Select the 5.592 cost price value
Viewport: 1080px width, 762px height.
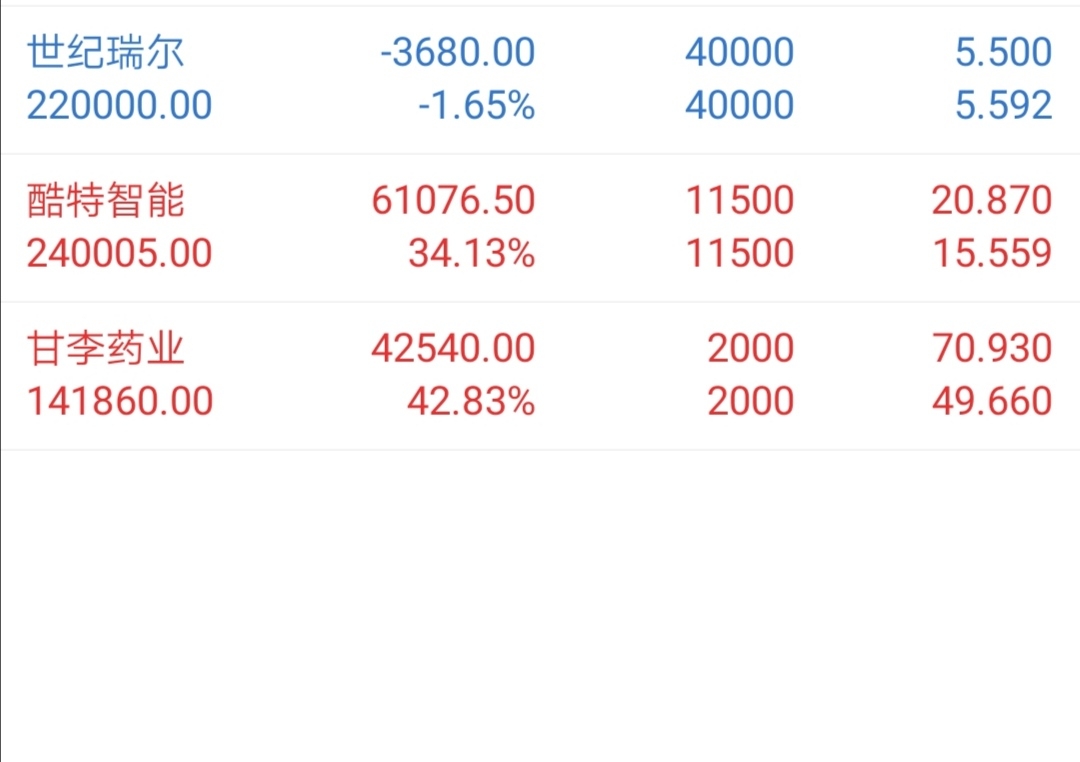point(1004,105)
